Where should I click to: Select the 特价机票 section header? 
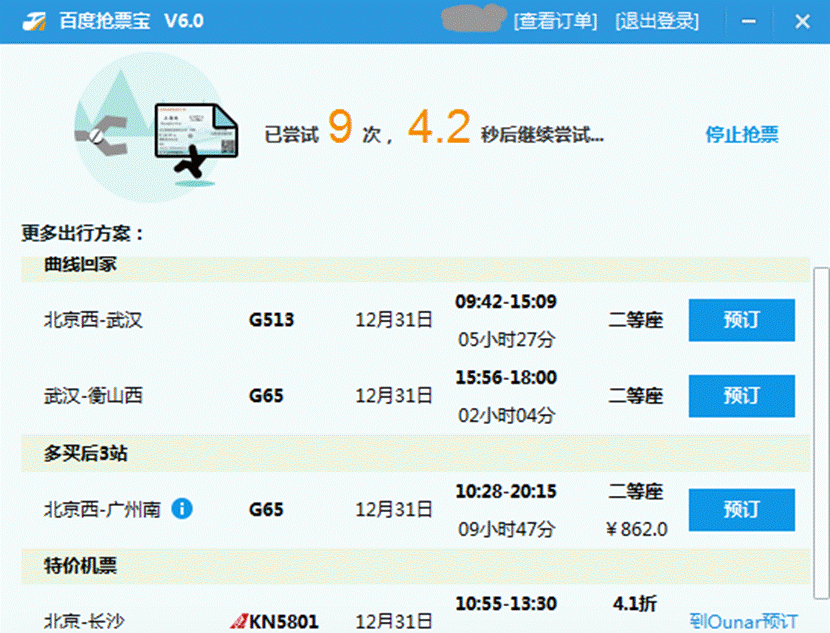[416, 566]
